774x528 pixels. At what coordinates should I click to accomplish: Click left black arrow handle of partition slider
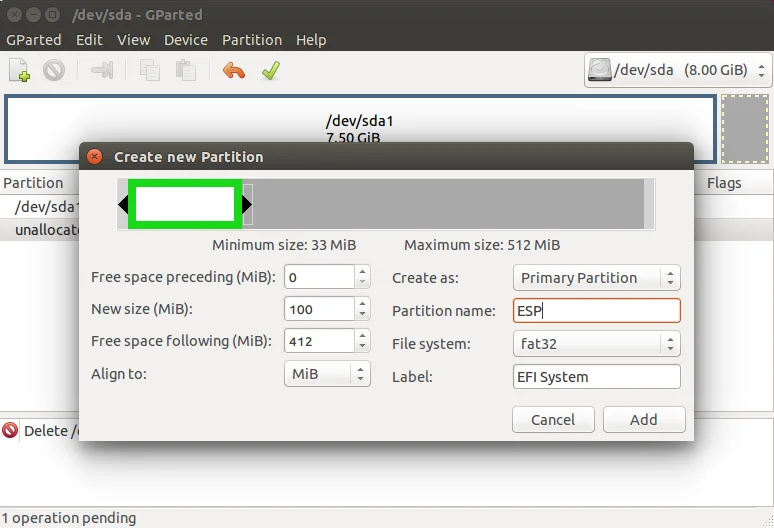tap(123, 204)
